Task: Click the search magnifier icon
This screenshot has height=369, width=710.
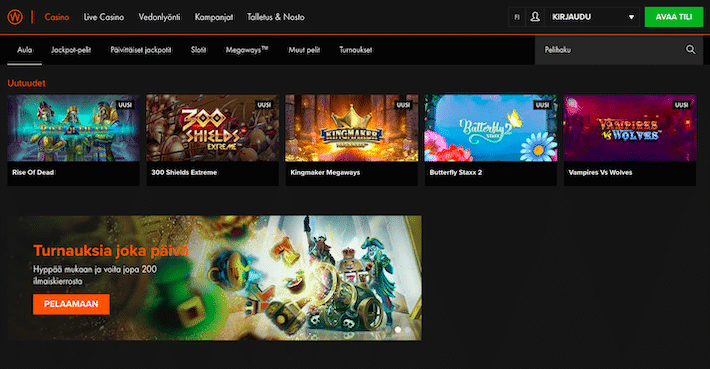Action: tap(690, 50)
